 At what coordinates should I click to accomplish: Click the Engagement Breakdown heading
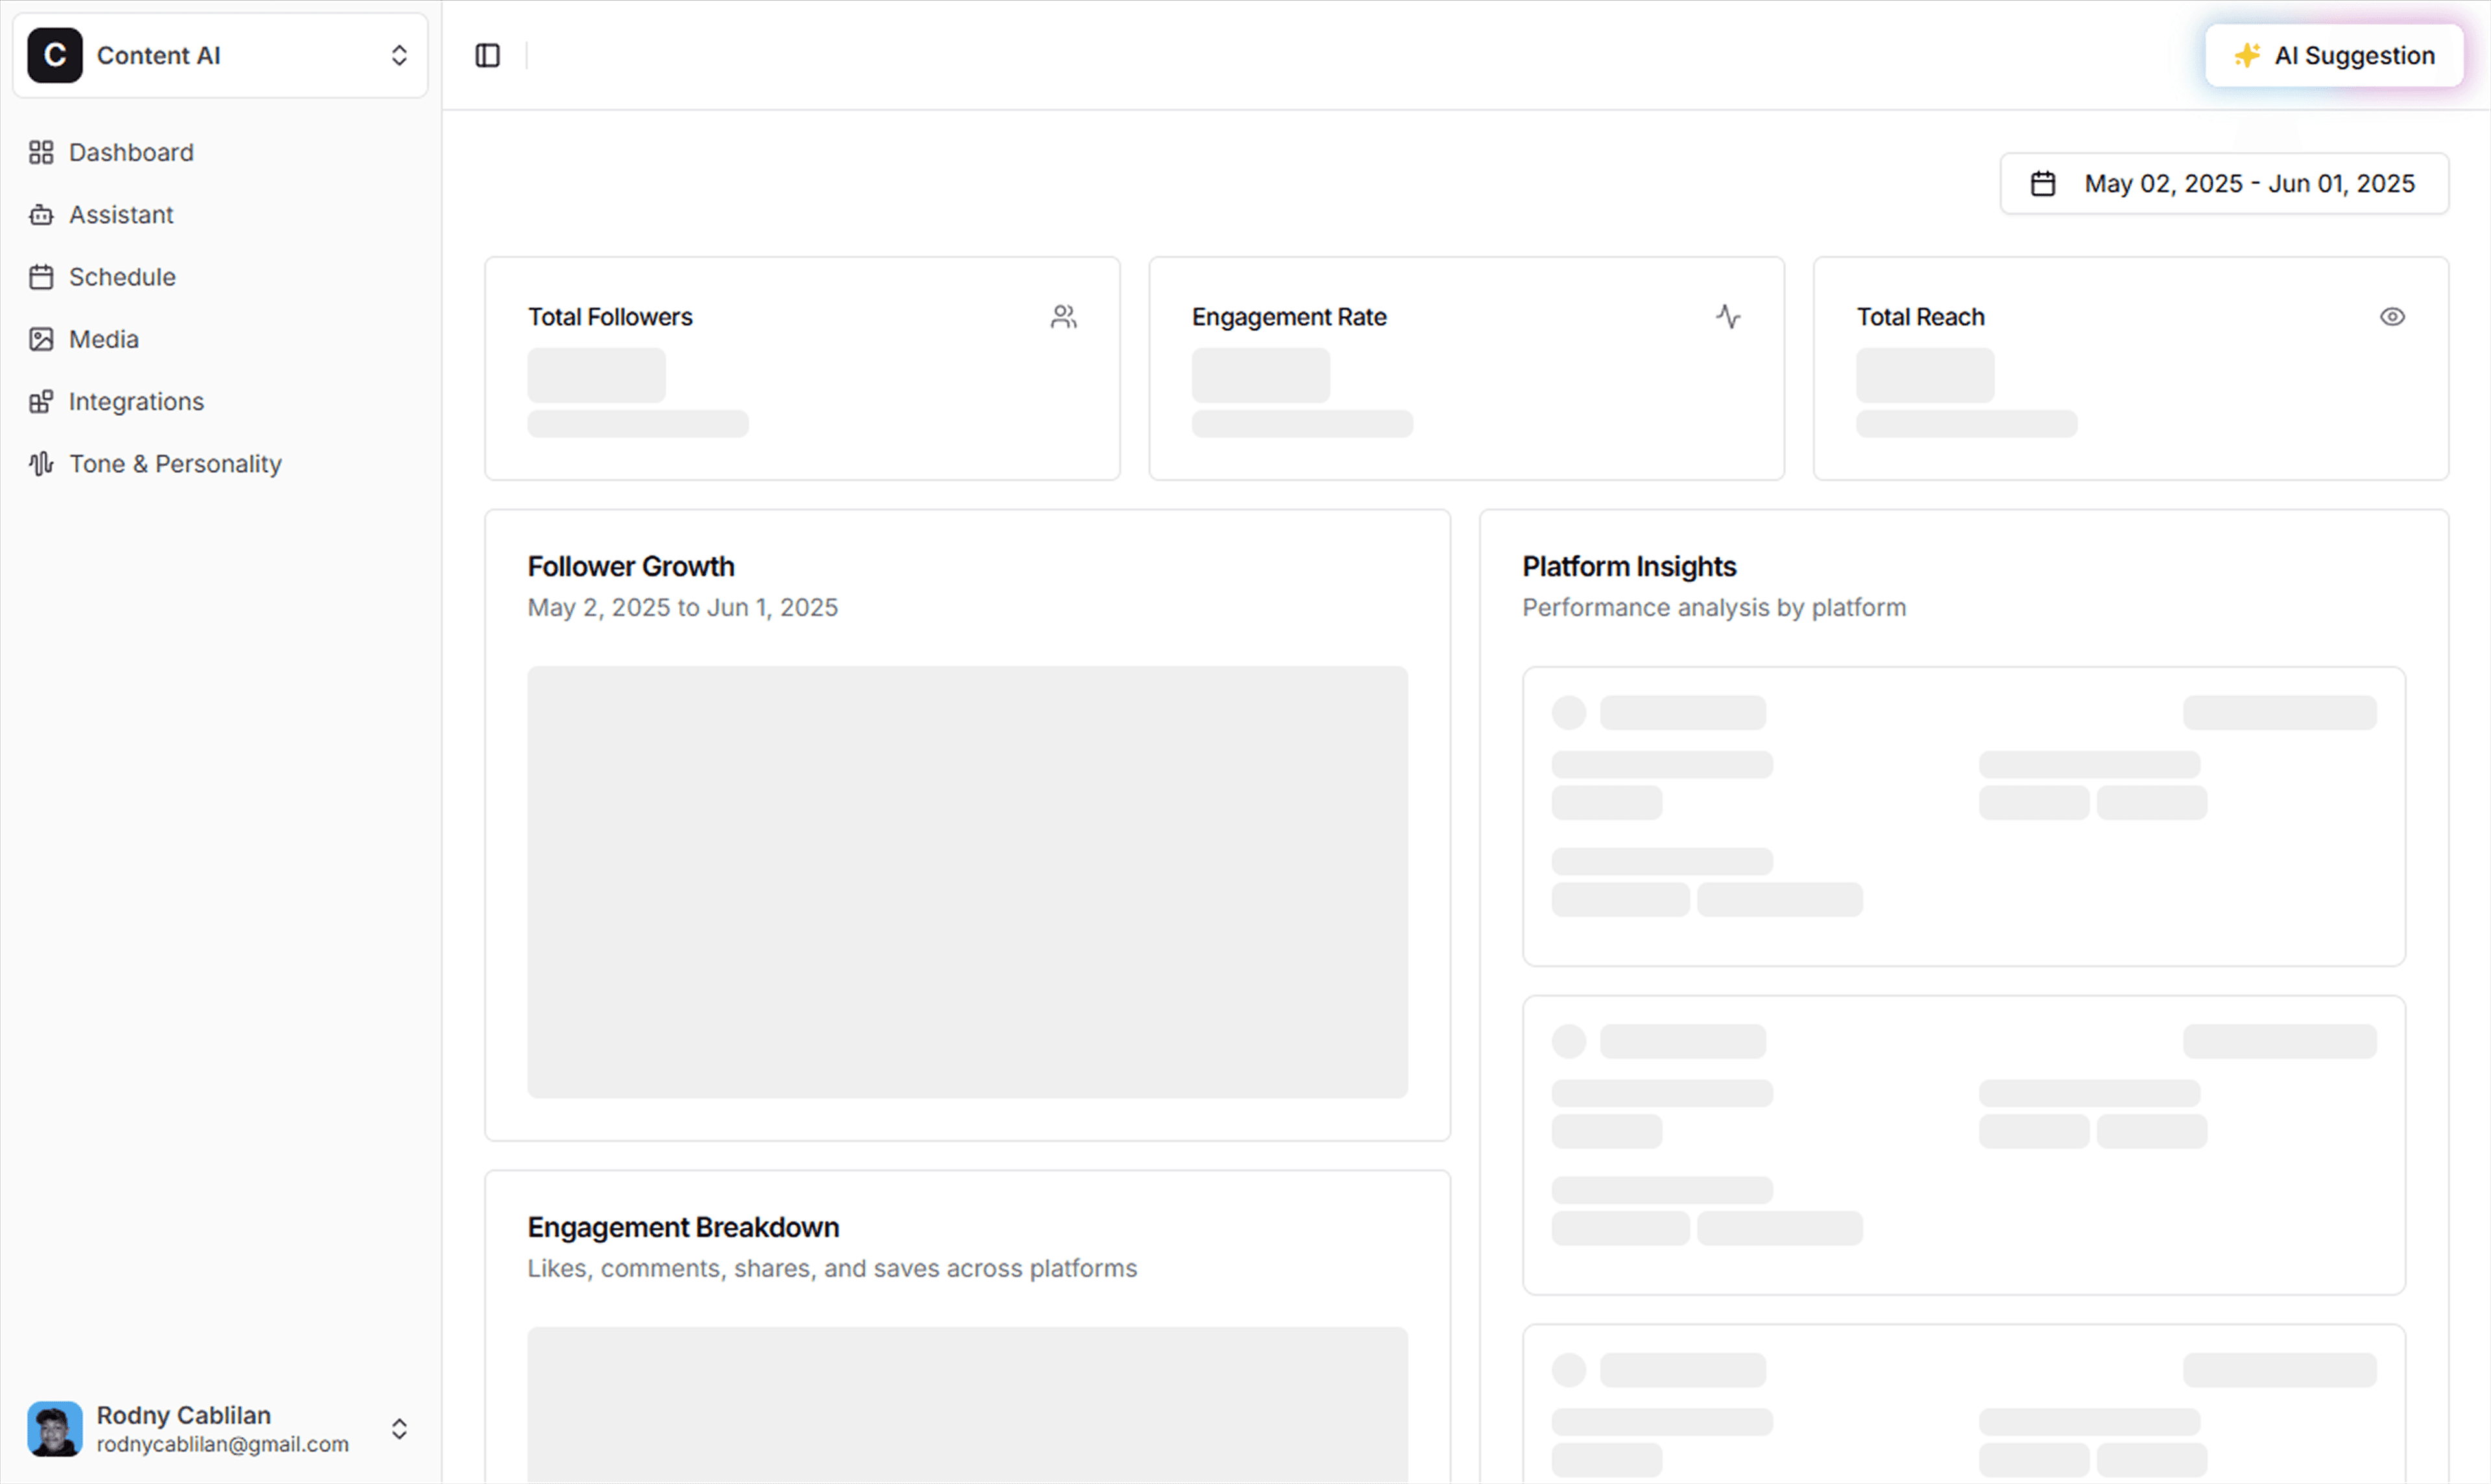pos(683,1227)
